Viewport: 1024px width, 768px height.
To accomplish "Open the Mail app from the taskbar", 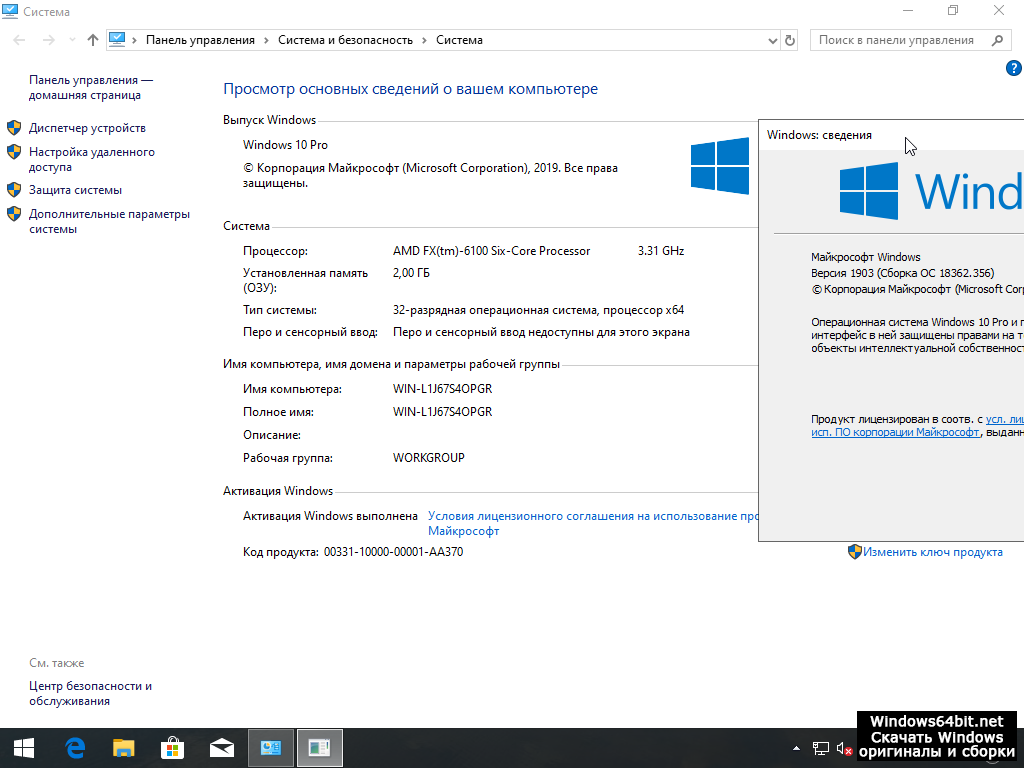I will tap(221, 747).
